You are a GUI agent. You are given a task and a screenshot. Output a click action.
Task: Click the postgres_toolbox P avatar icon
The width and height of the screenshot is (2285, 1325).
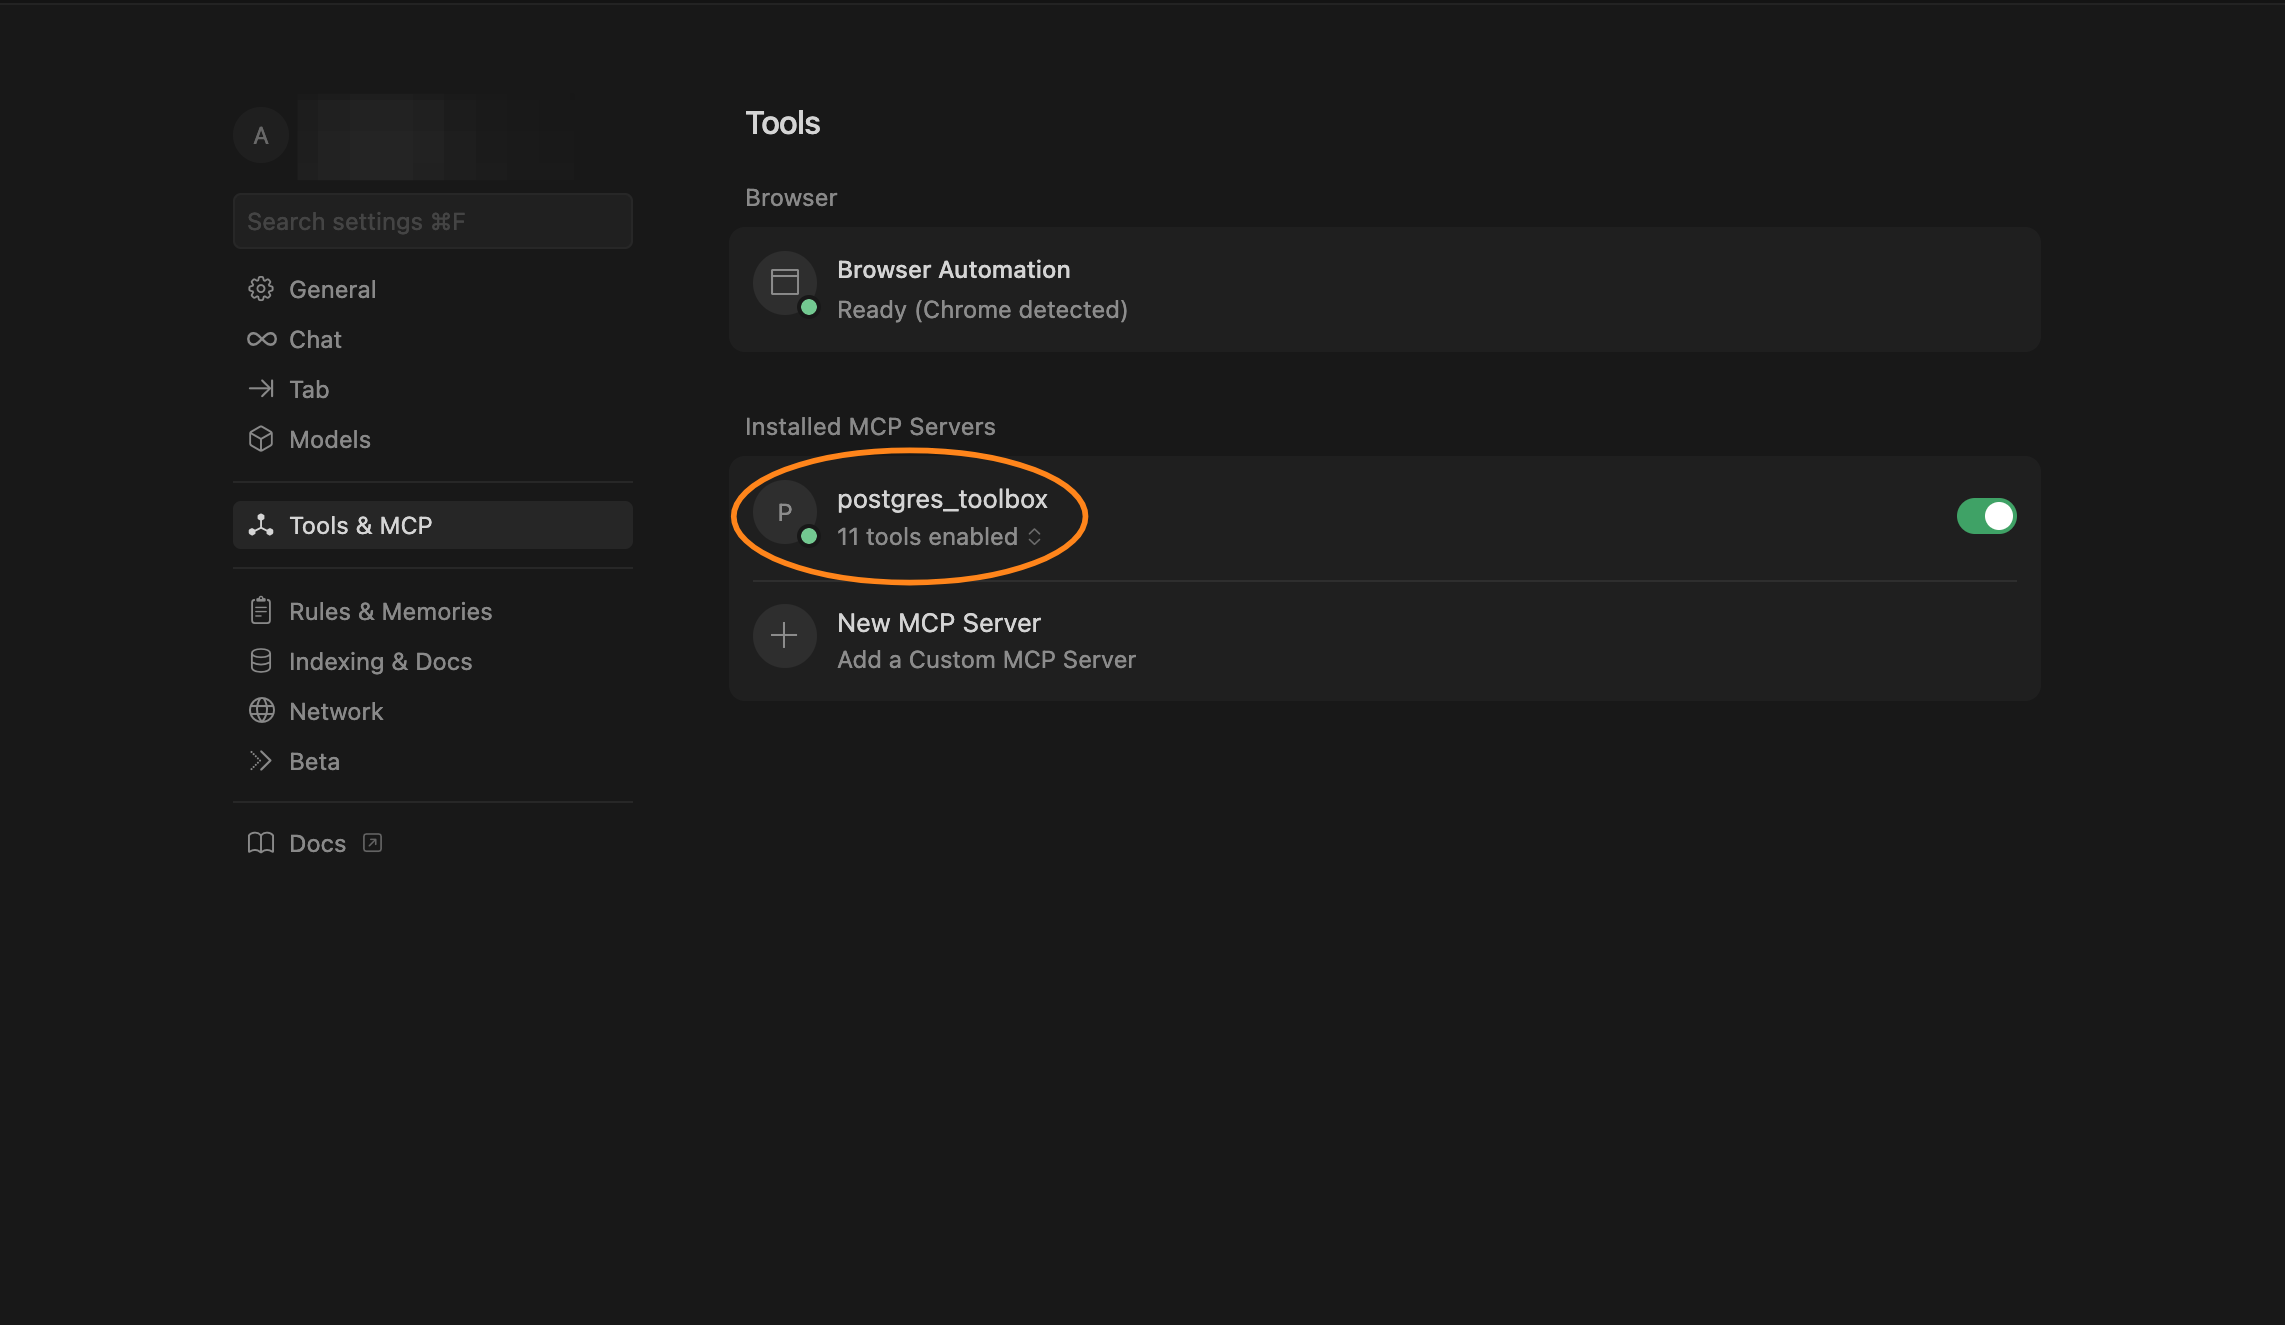(784, 512)
